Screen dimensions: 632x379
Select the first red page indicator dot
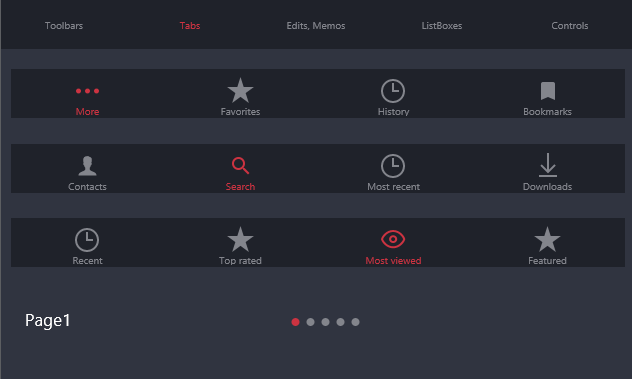[x=295, y=322]
